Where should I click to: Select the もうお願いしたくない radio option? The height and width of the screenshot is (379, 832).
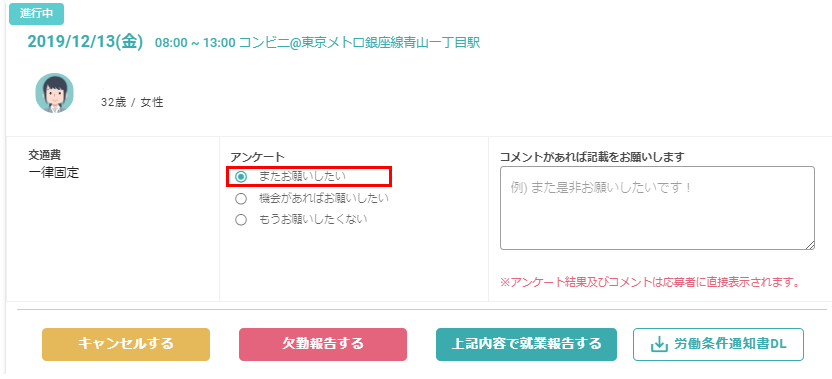241,220
